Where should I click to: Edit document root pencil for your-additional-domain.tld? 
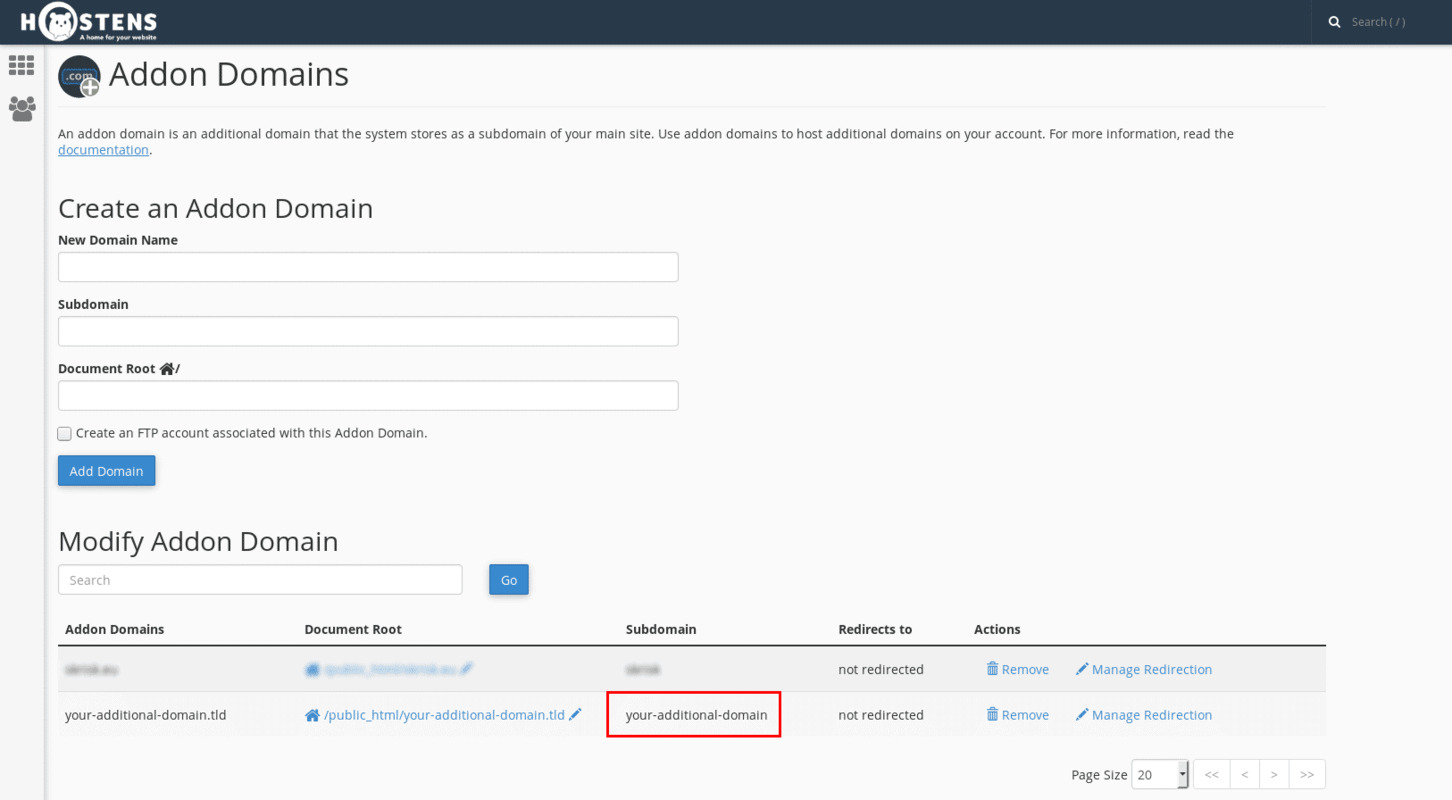pos(575,715)
